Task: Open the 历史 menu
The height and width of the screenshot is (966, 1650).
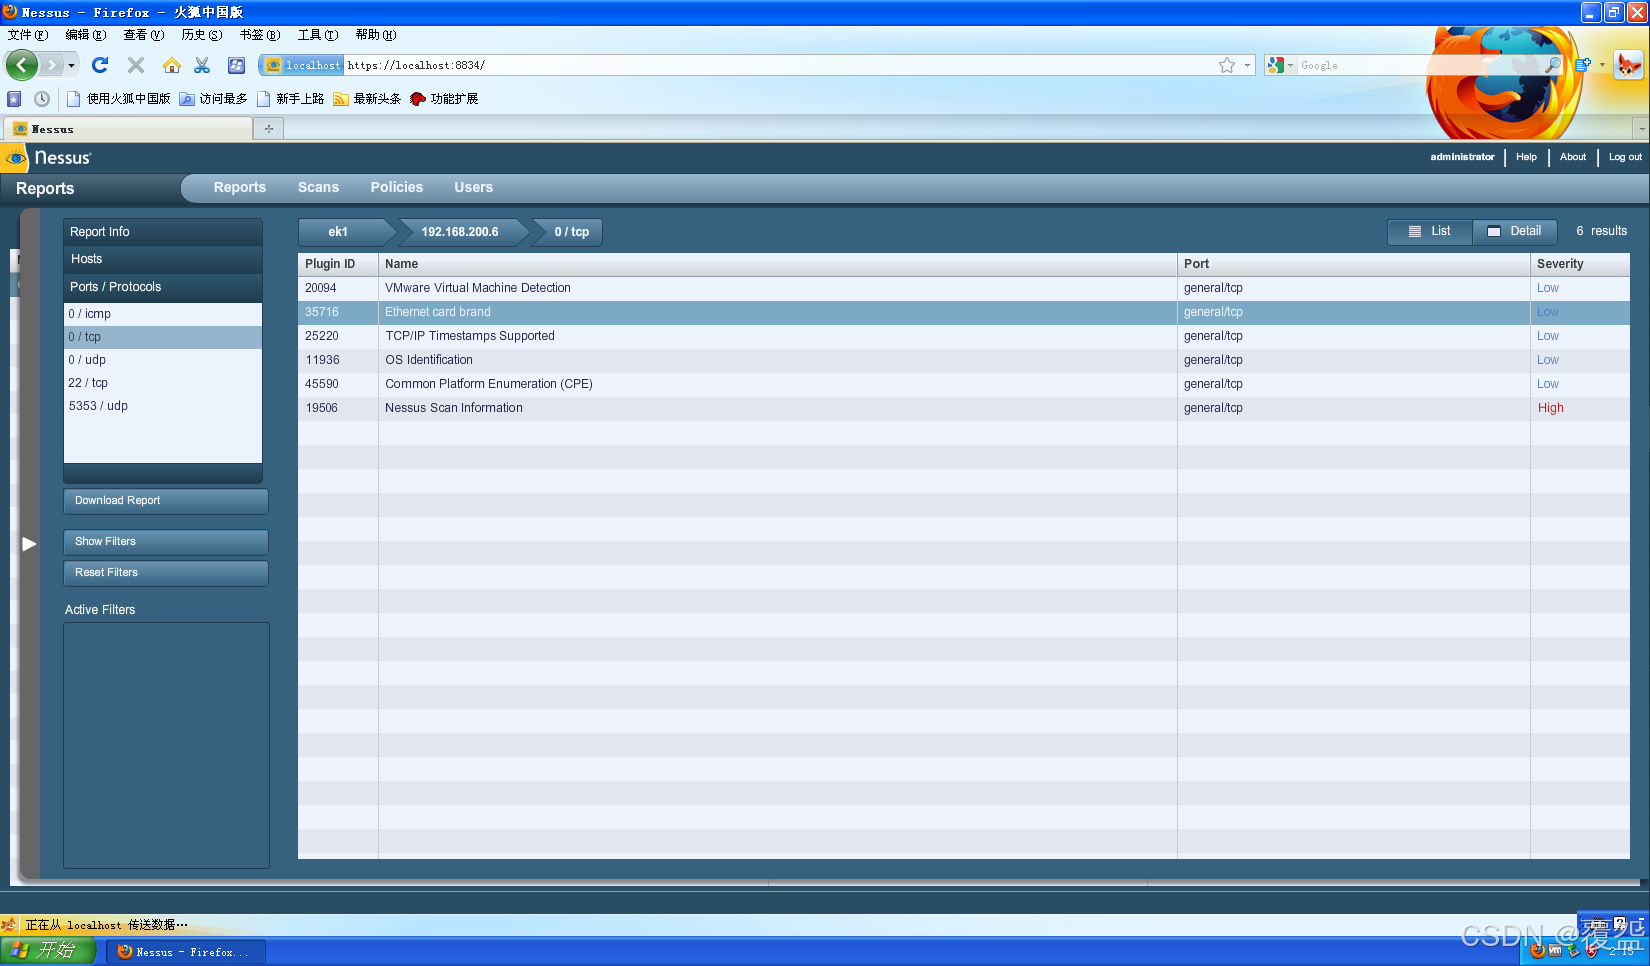Action: point(202,35)
